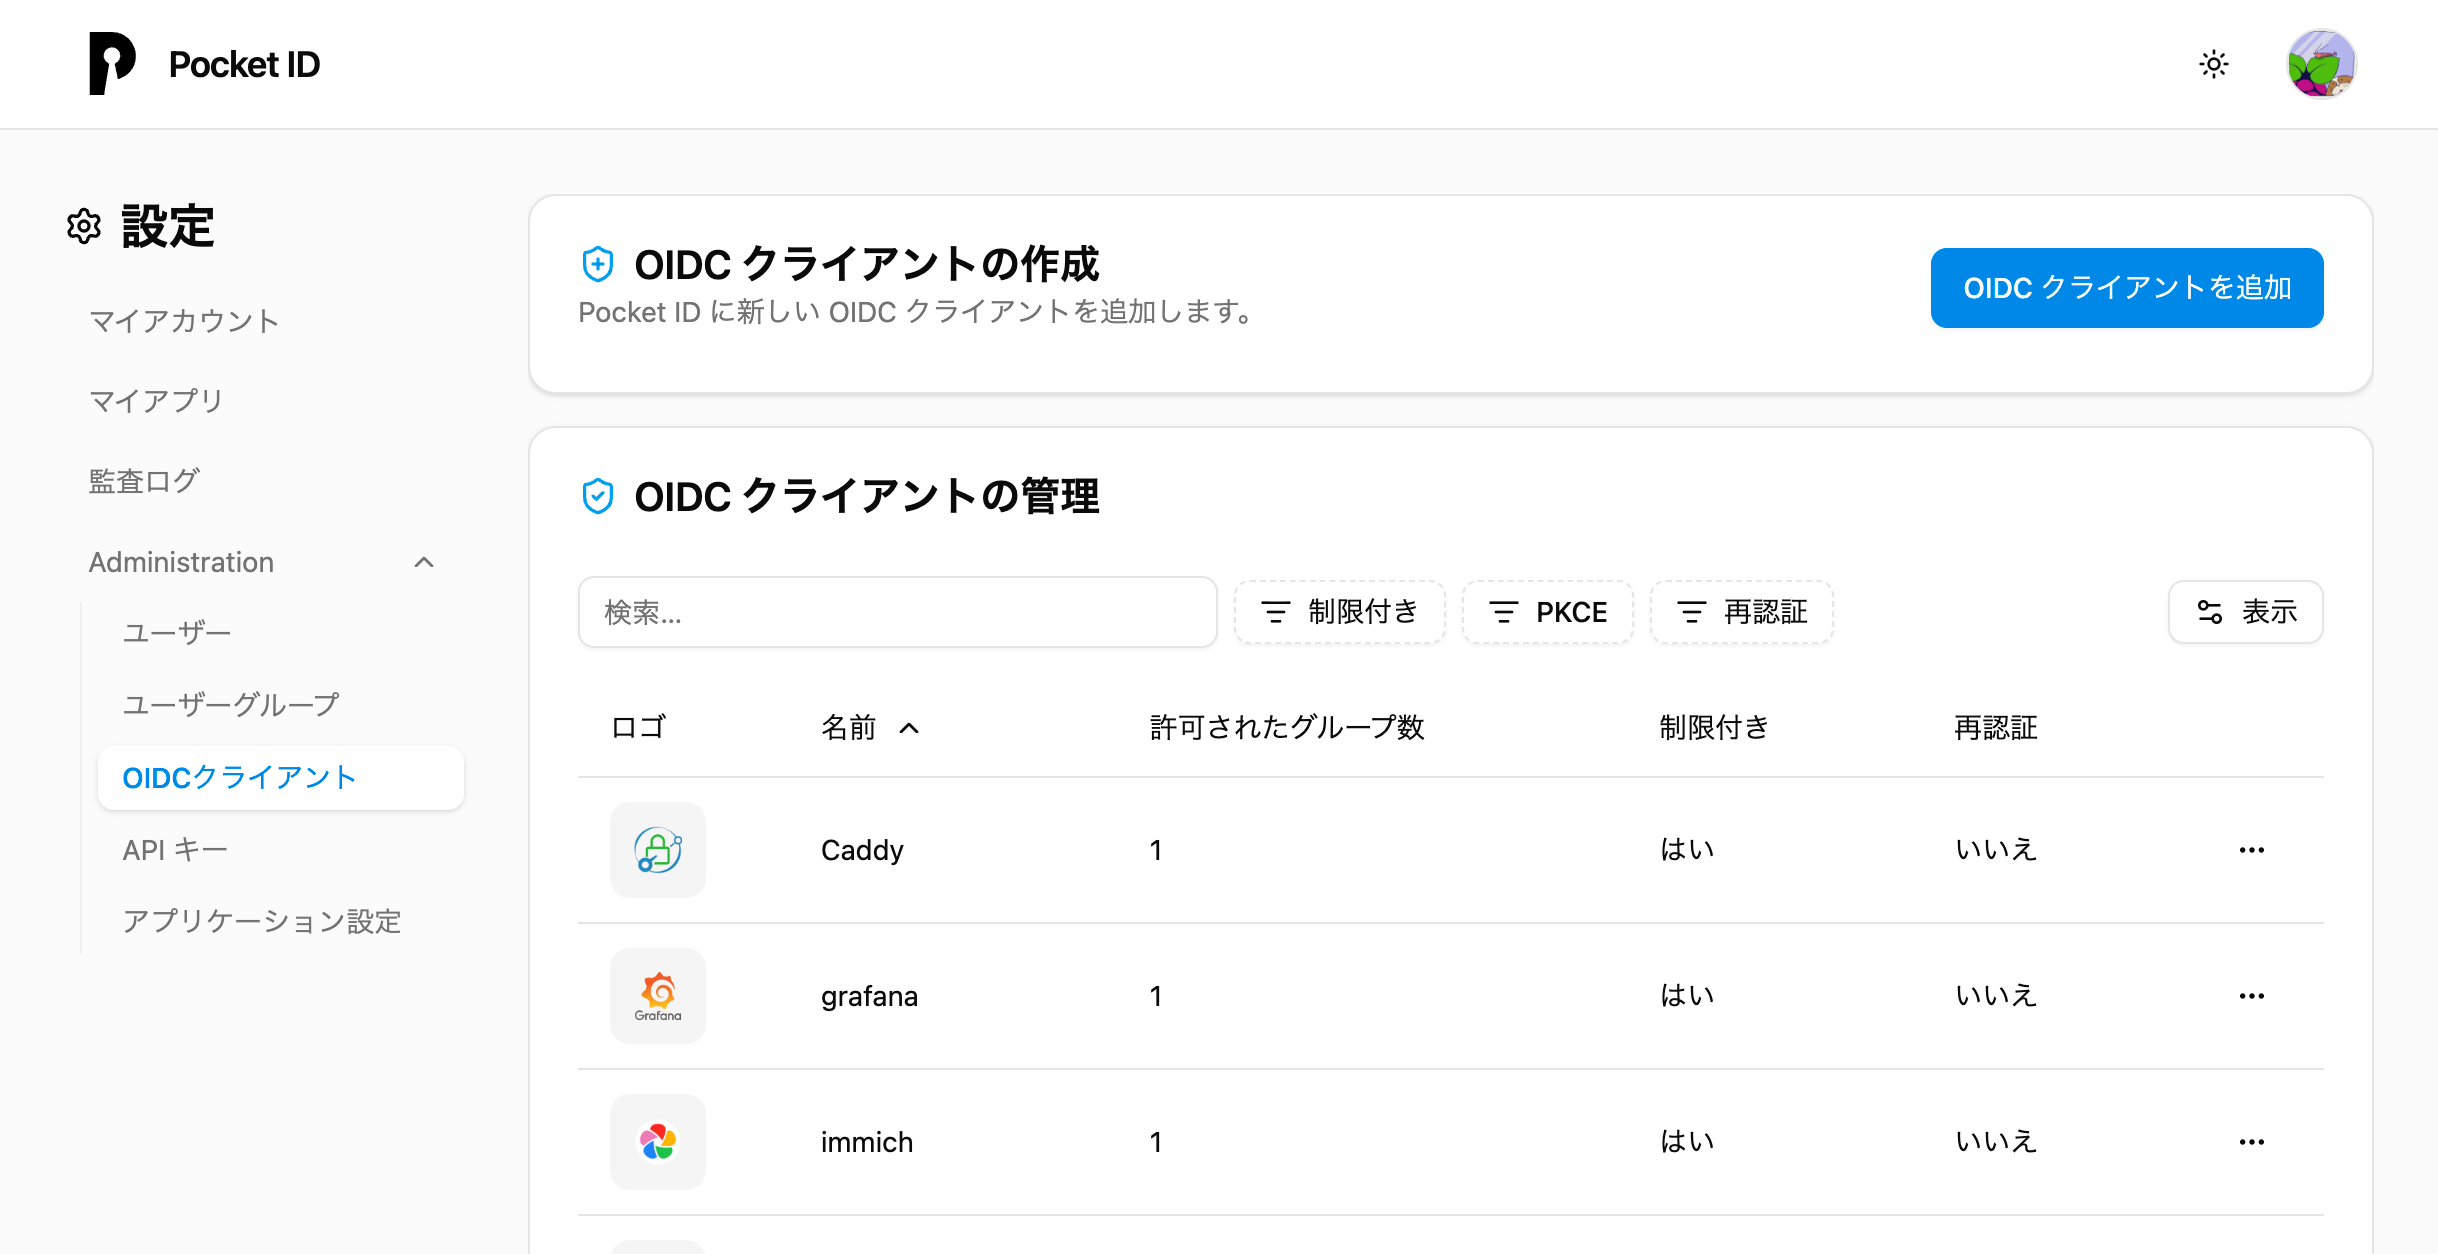Open the 表示 display options

(x=2245, y=611)
